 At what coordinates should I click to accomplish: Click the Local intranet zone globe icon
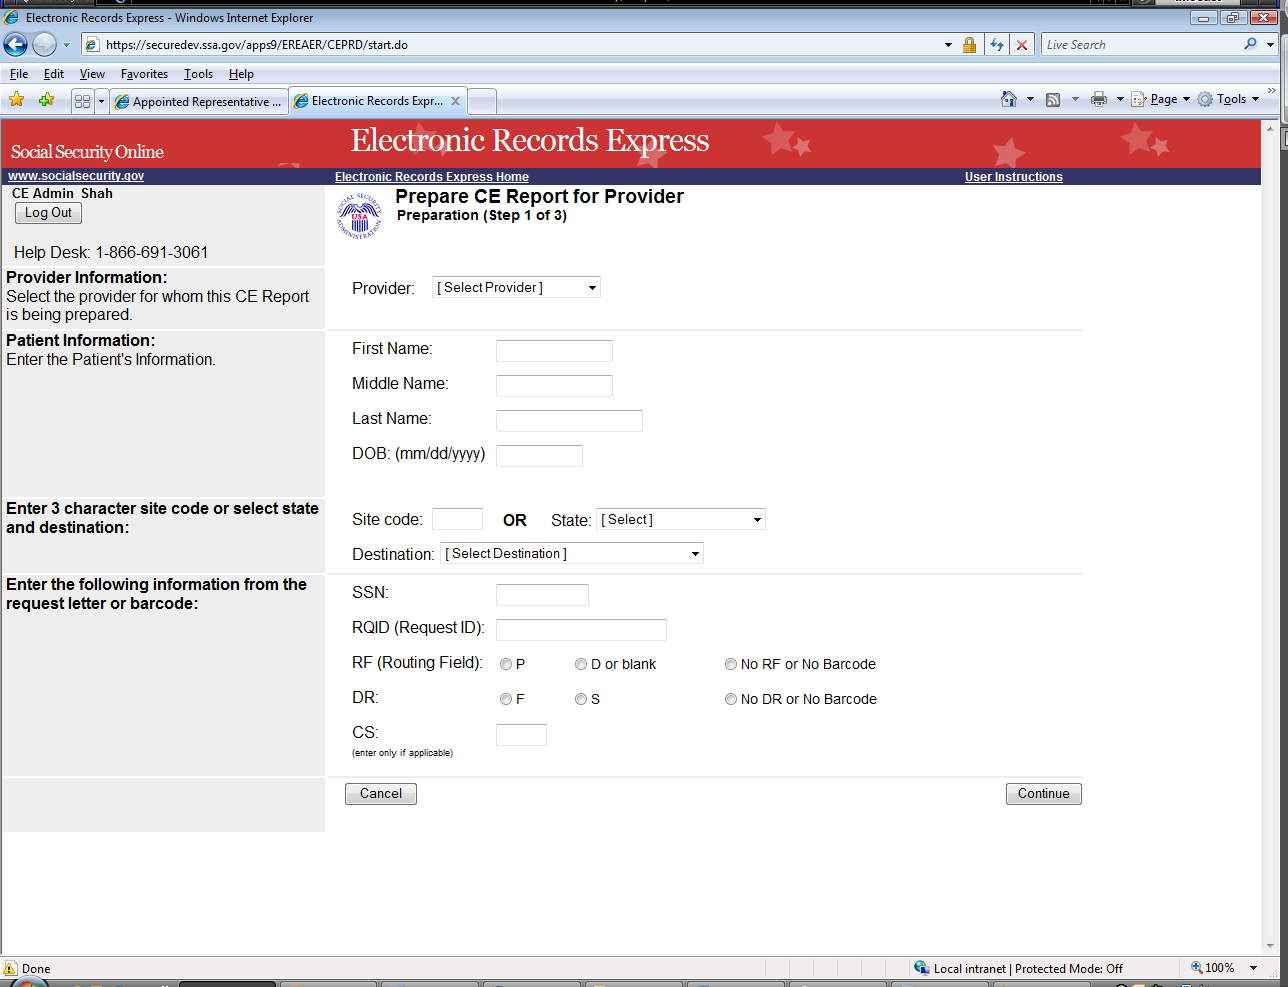coord(922,968)
